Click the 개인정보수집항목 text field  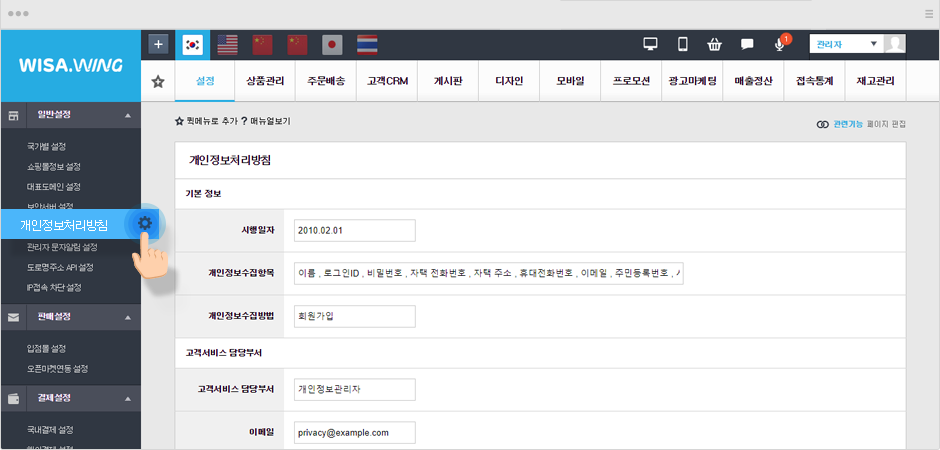[x=489, y=273]
